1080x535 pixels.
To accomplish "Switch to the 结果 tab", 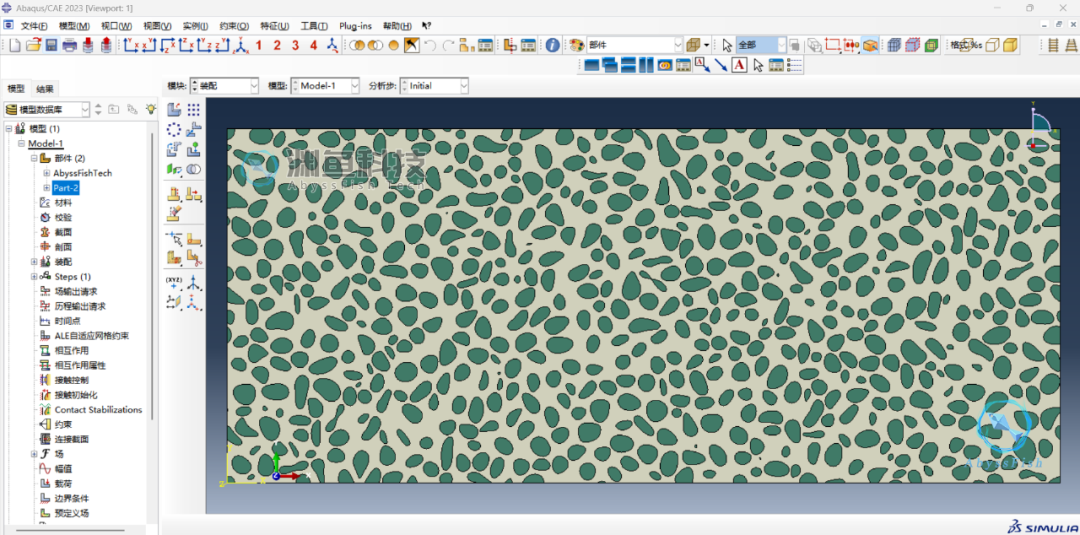I will coord(46,89).
